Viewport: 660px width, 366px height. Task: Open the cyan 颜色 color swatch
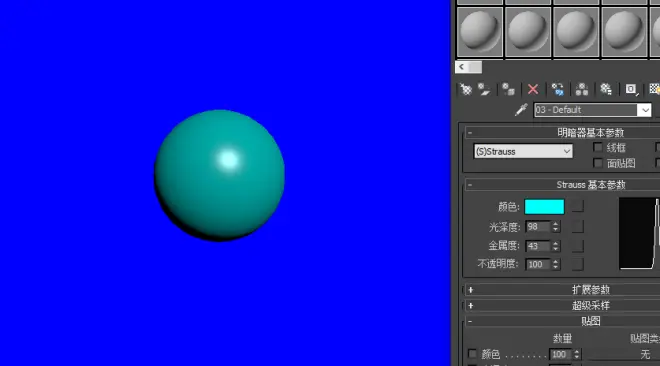[x=544, y=207]
